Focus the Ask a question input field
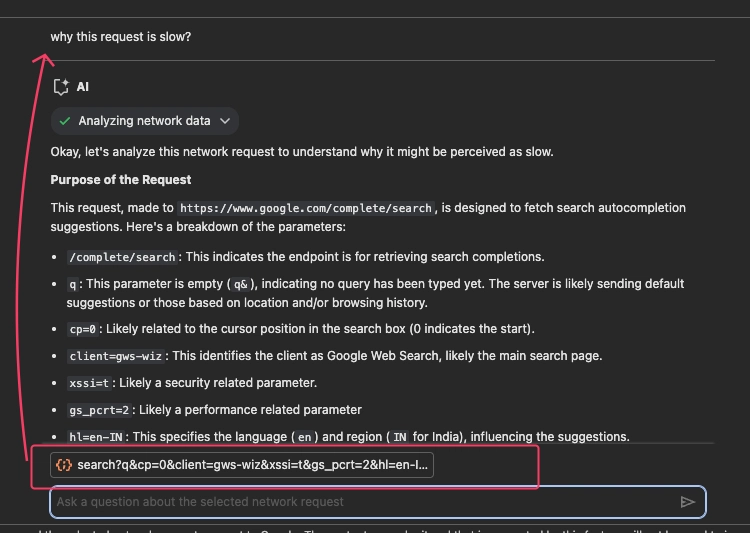Screen dimensions: 750x533 point(378,502)
